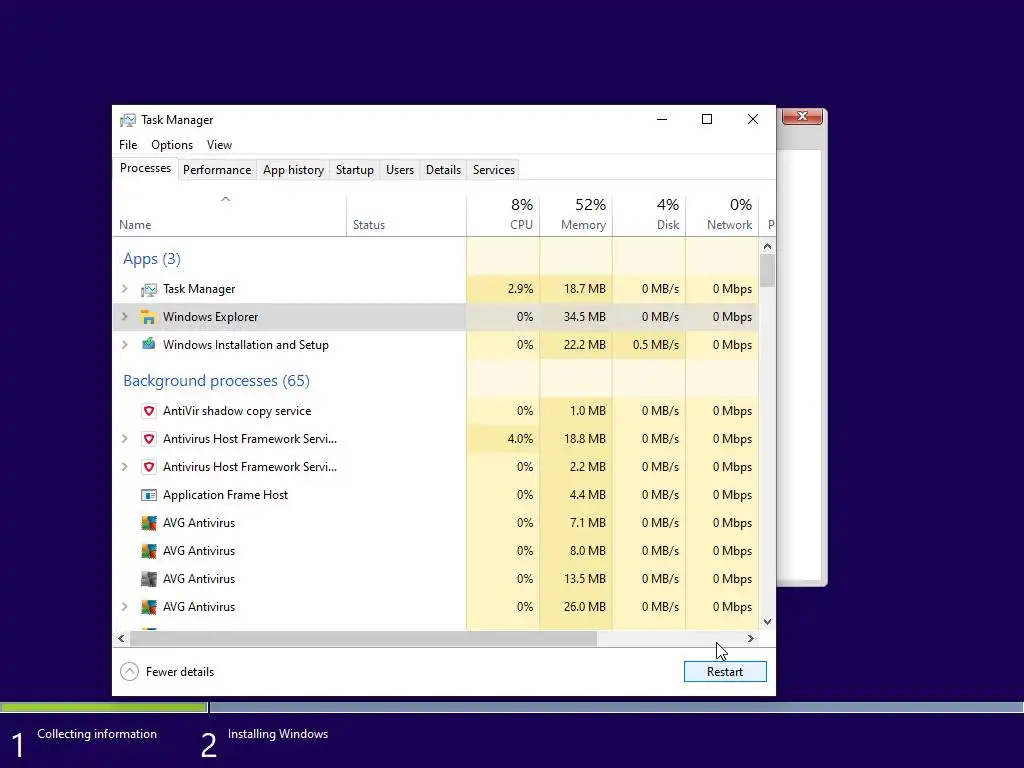Click the AntiVir shadow copy service shield icon

(149, 411)
